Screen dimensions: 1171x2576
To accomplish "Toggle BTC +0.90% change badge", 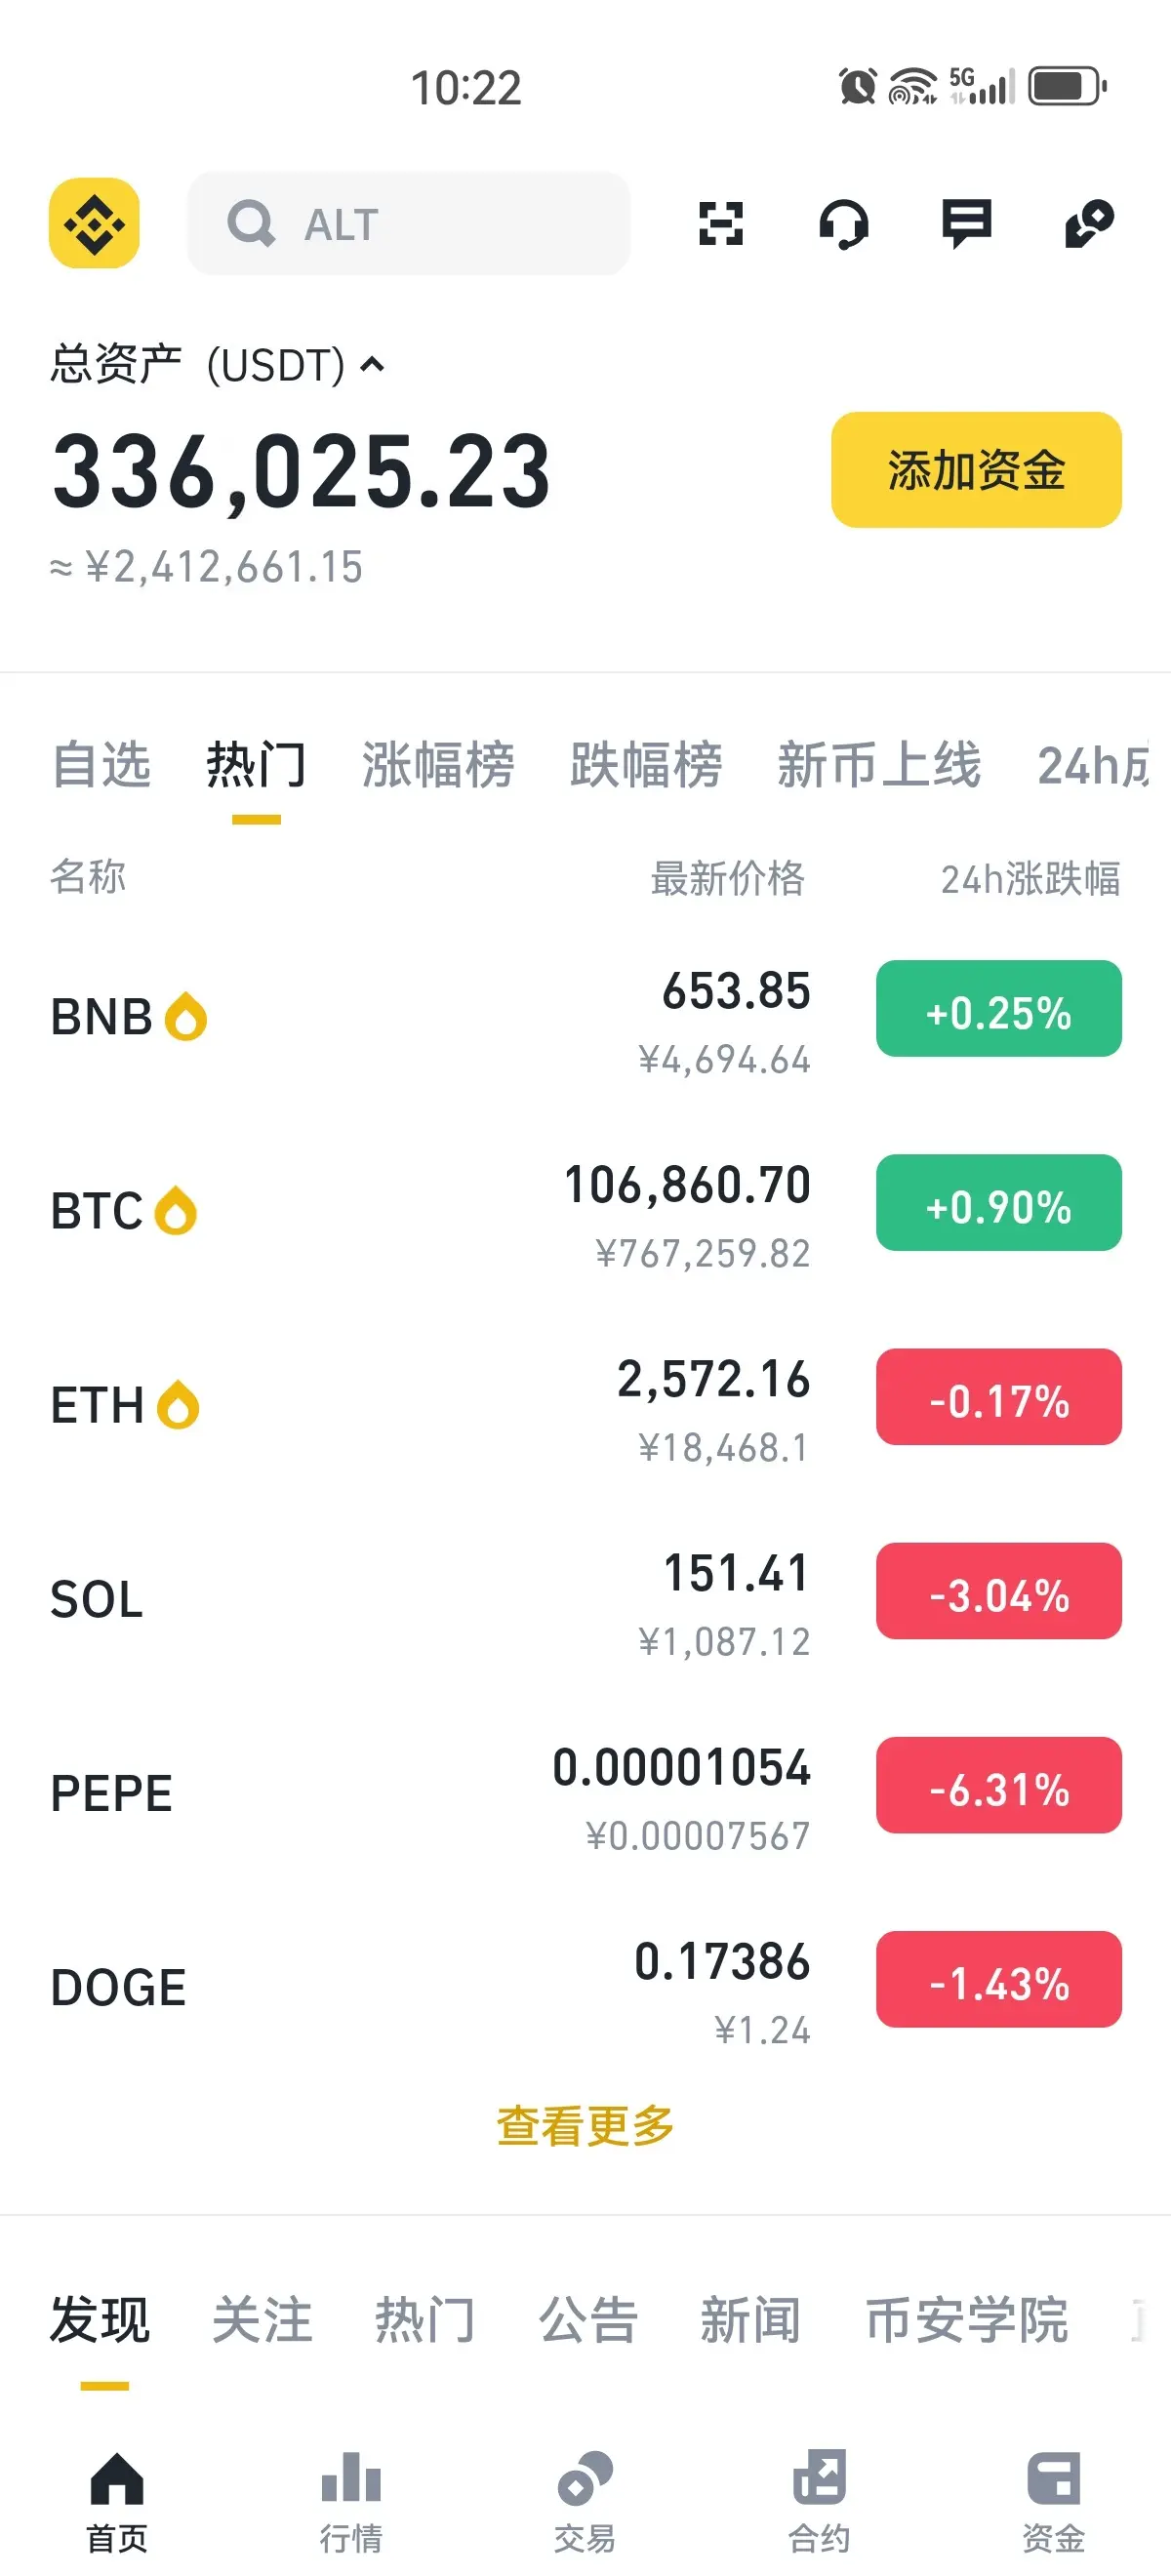I will [x=999, y=1203].
